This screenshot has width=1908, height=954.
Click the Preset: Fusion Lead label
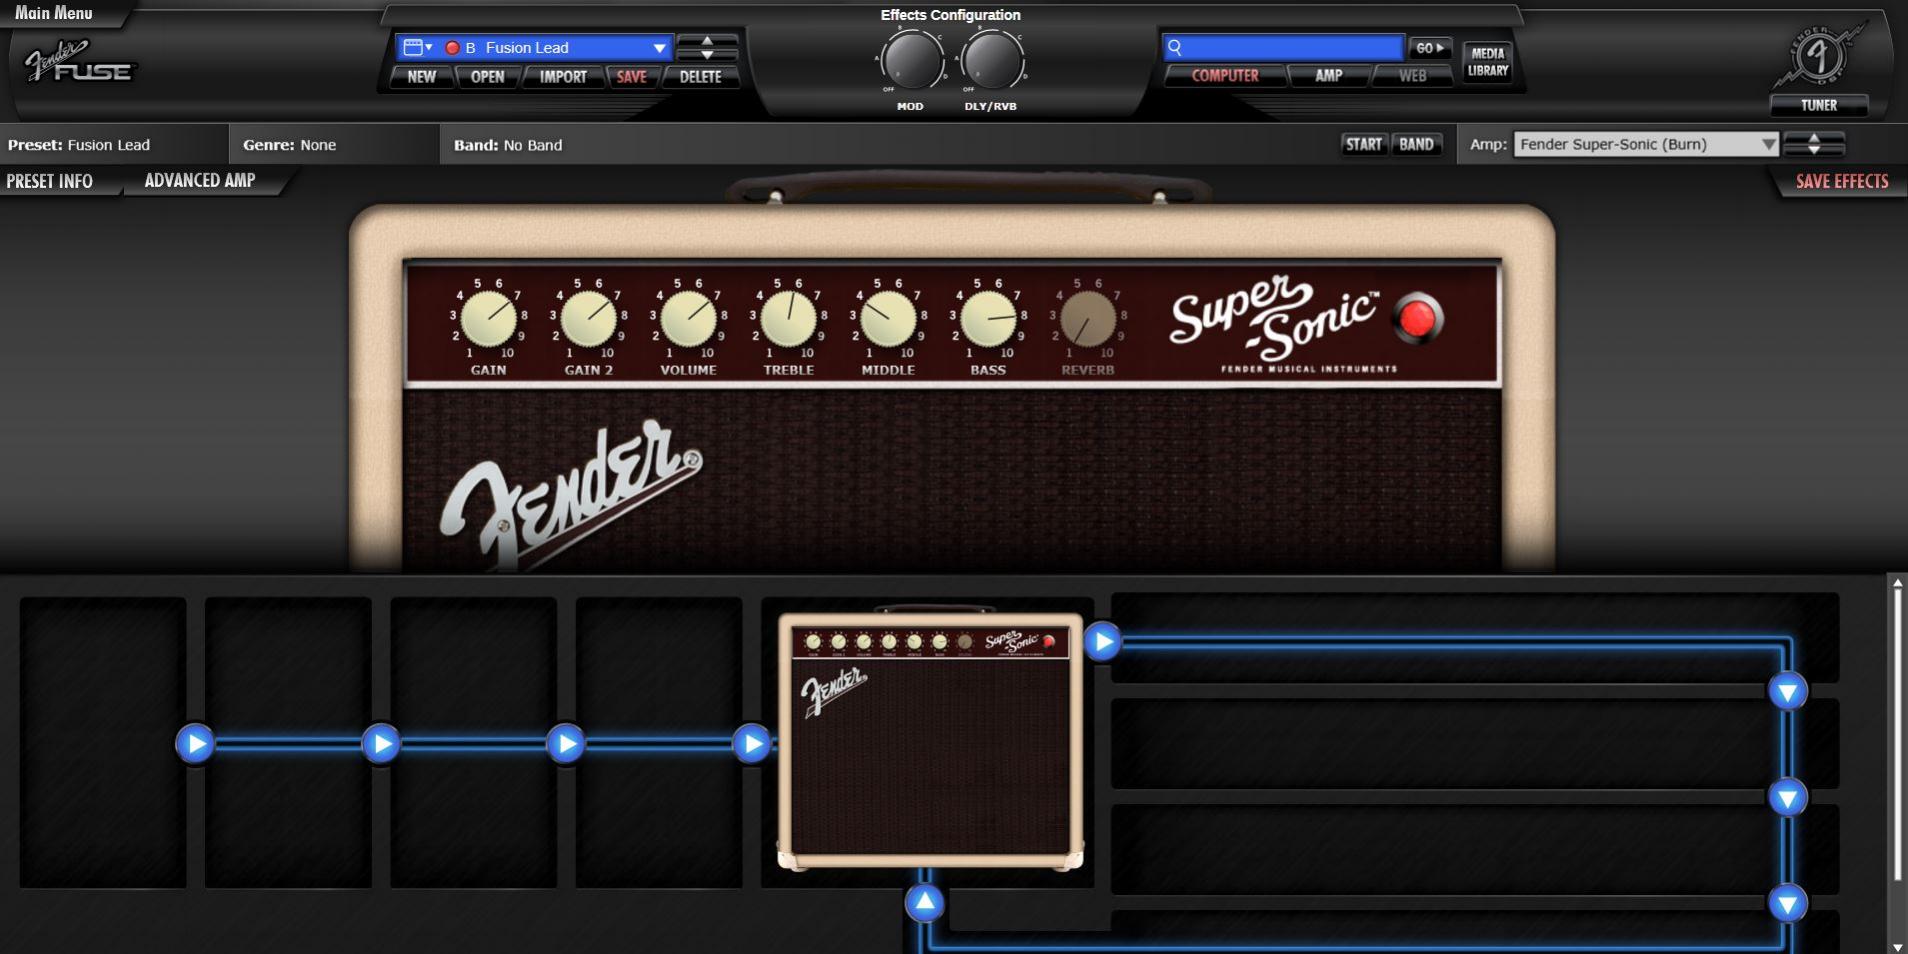pos(79,145)
